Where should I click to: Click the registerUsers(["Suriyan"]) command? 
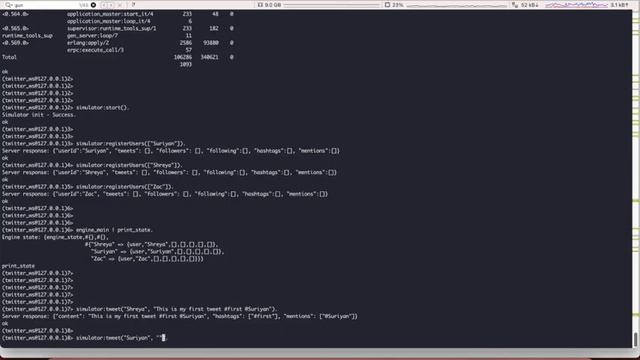click(x=131, y=144)
